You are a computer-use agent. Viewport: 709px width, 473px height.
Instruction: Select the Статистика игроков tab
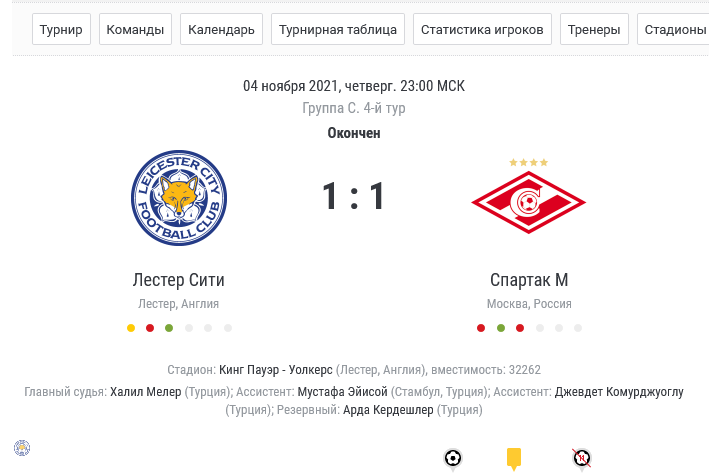pyautogui.click(x=482, y=30)
